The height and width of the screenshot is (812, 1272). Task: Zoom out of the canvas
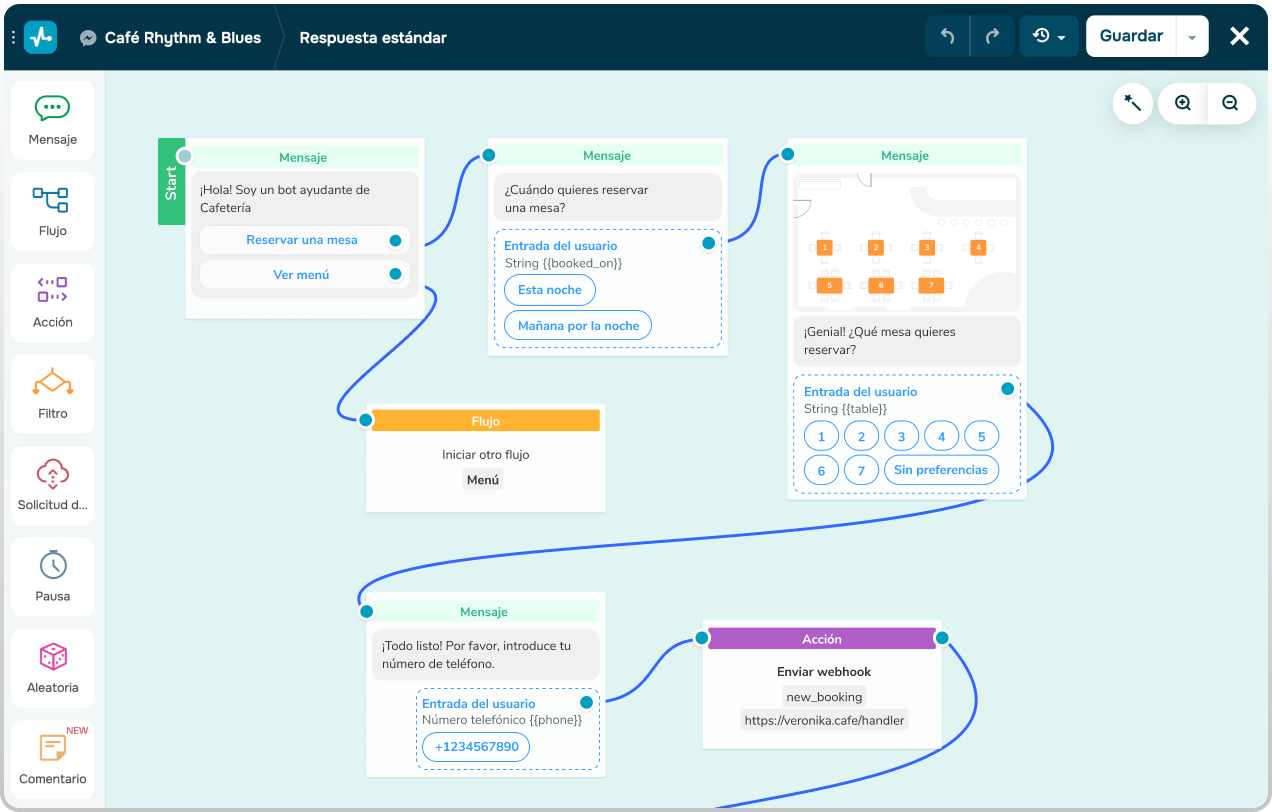coord(1231,103)
